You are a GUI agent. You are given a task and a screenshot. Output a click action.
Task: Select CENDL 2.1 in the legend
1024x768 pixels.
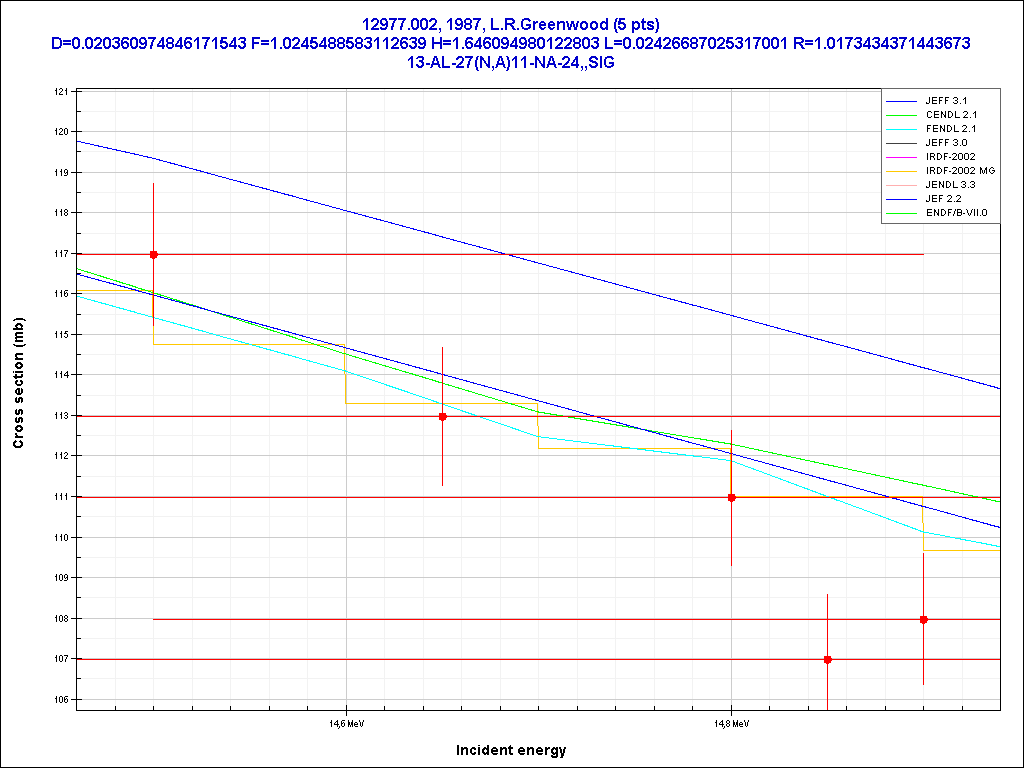coord(949,115)
